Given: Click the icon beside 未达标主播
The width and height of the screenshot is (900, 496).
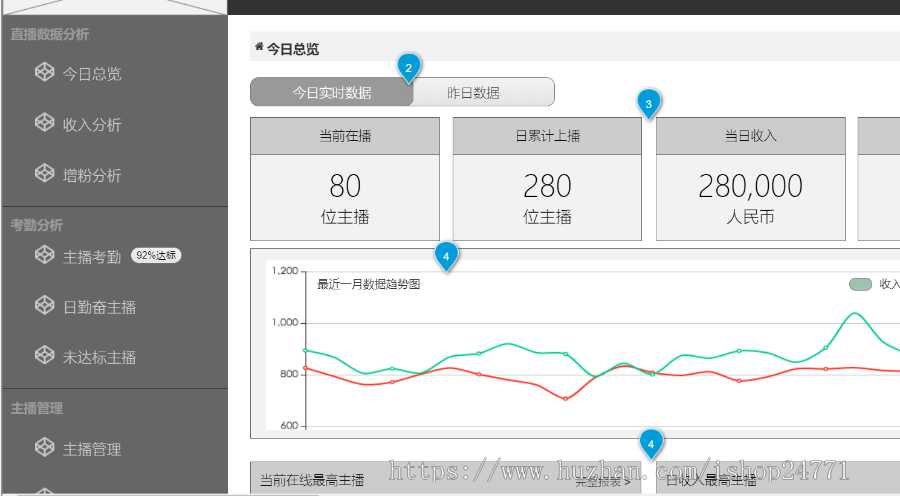Looking at the screenshot, I should (x=44, y=355).
